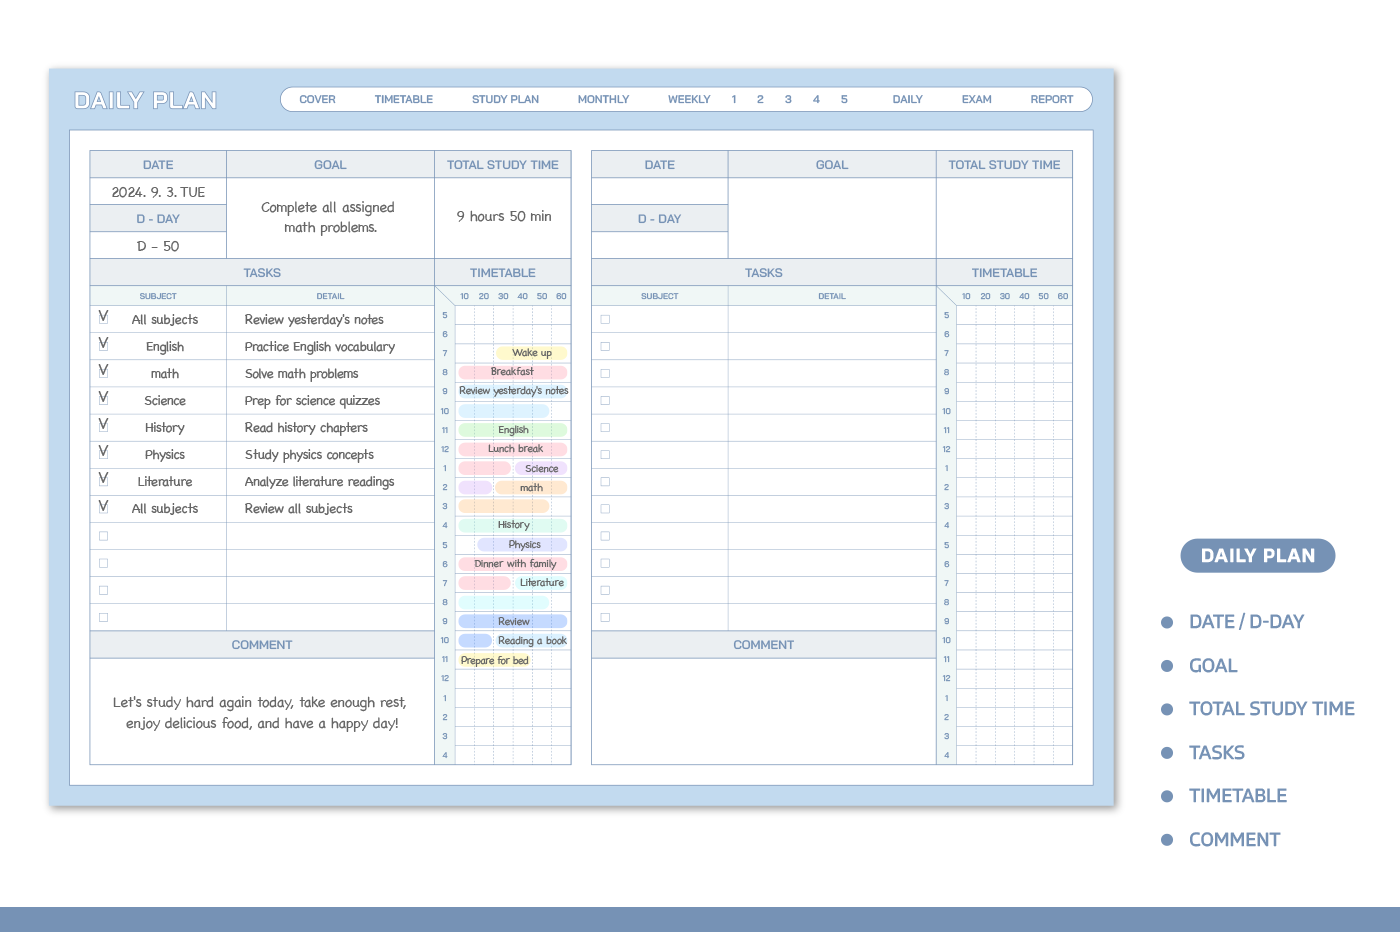
Task: Select the pink Breakfast timetable block
Action: (512, 372)
